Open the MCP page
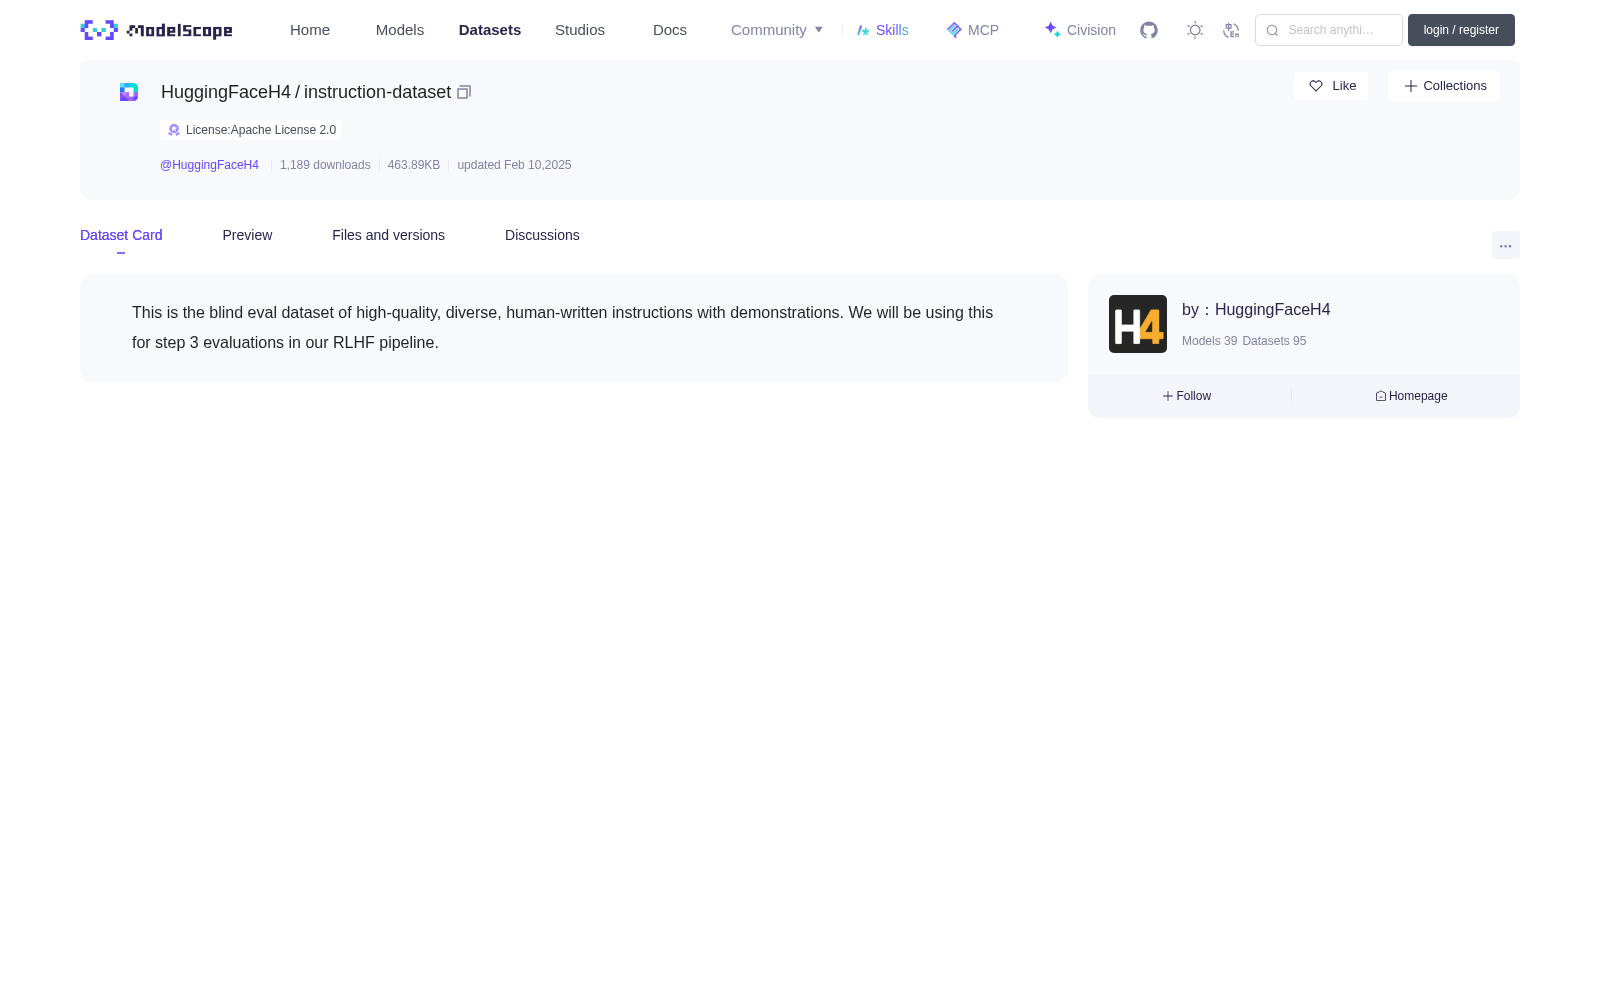Screen dimensions: 1600x1000 [x=972, y=30]
